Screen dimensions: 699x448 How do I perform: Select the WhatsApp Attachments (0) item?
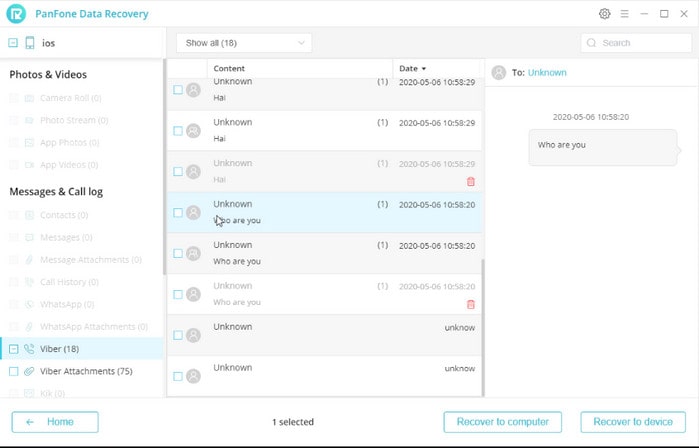pyautogui.click(x=94, y=326)
